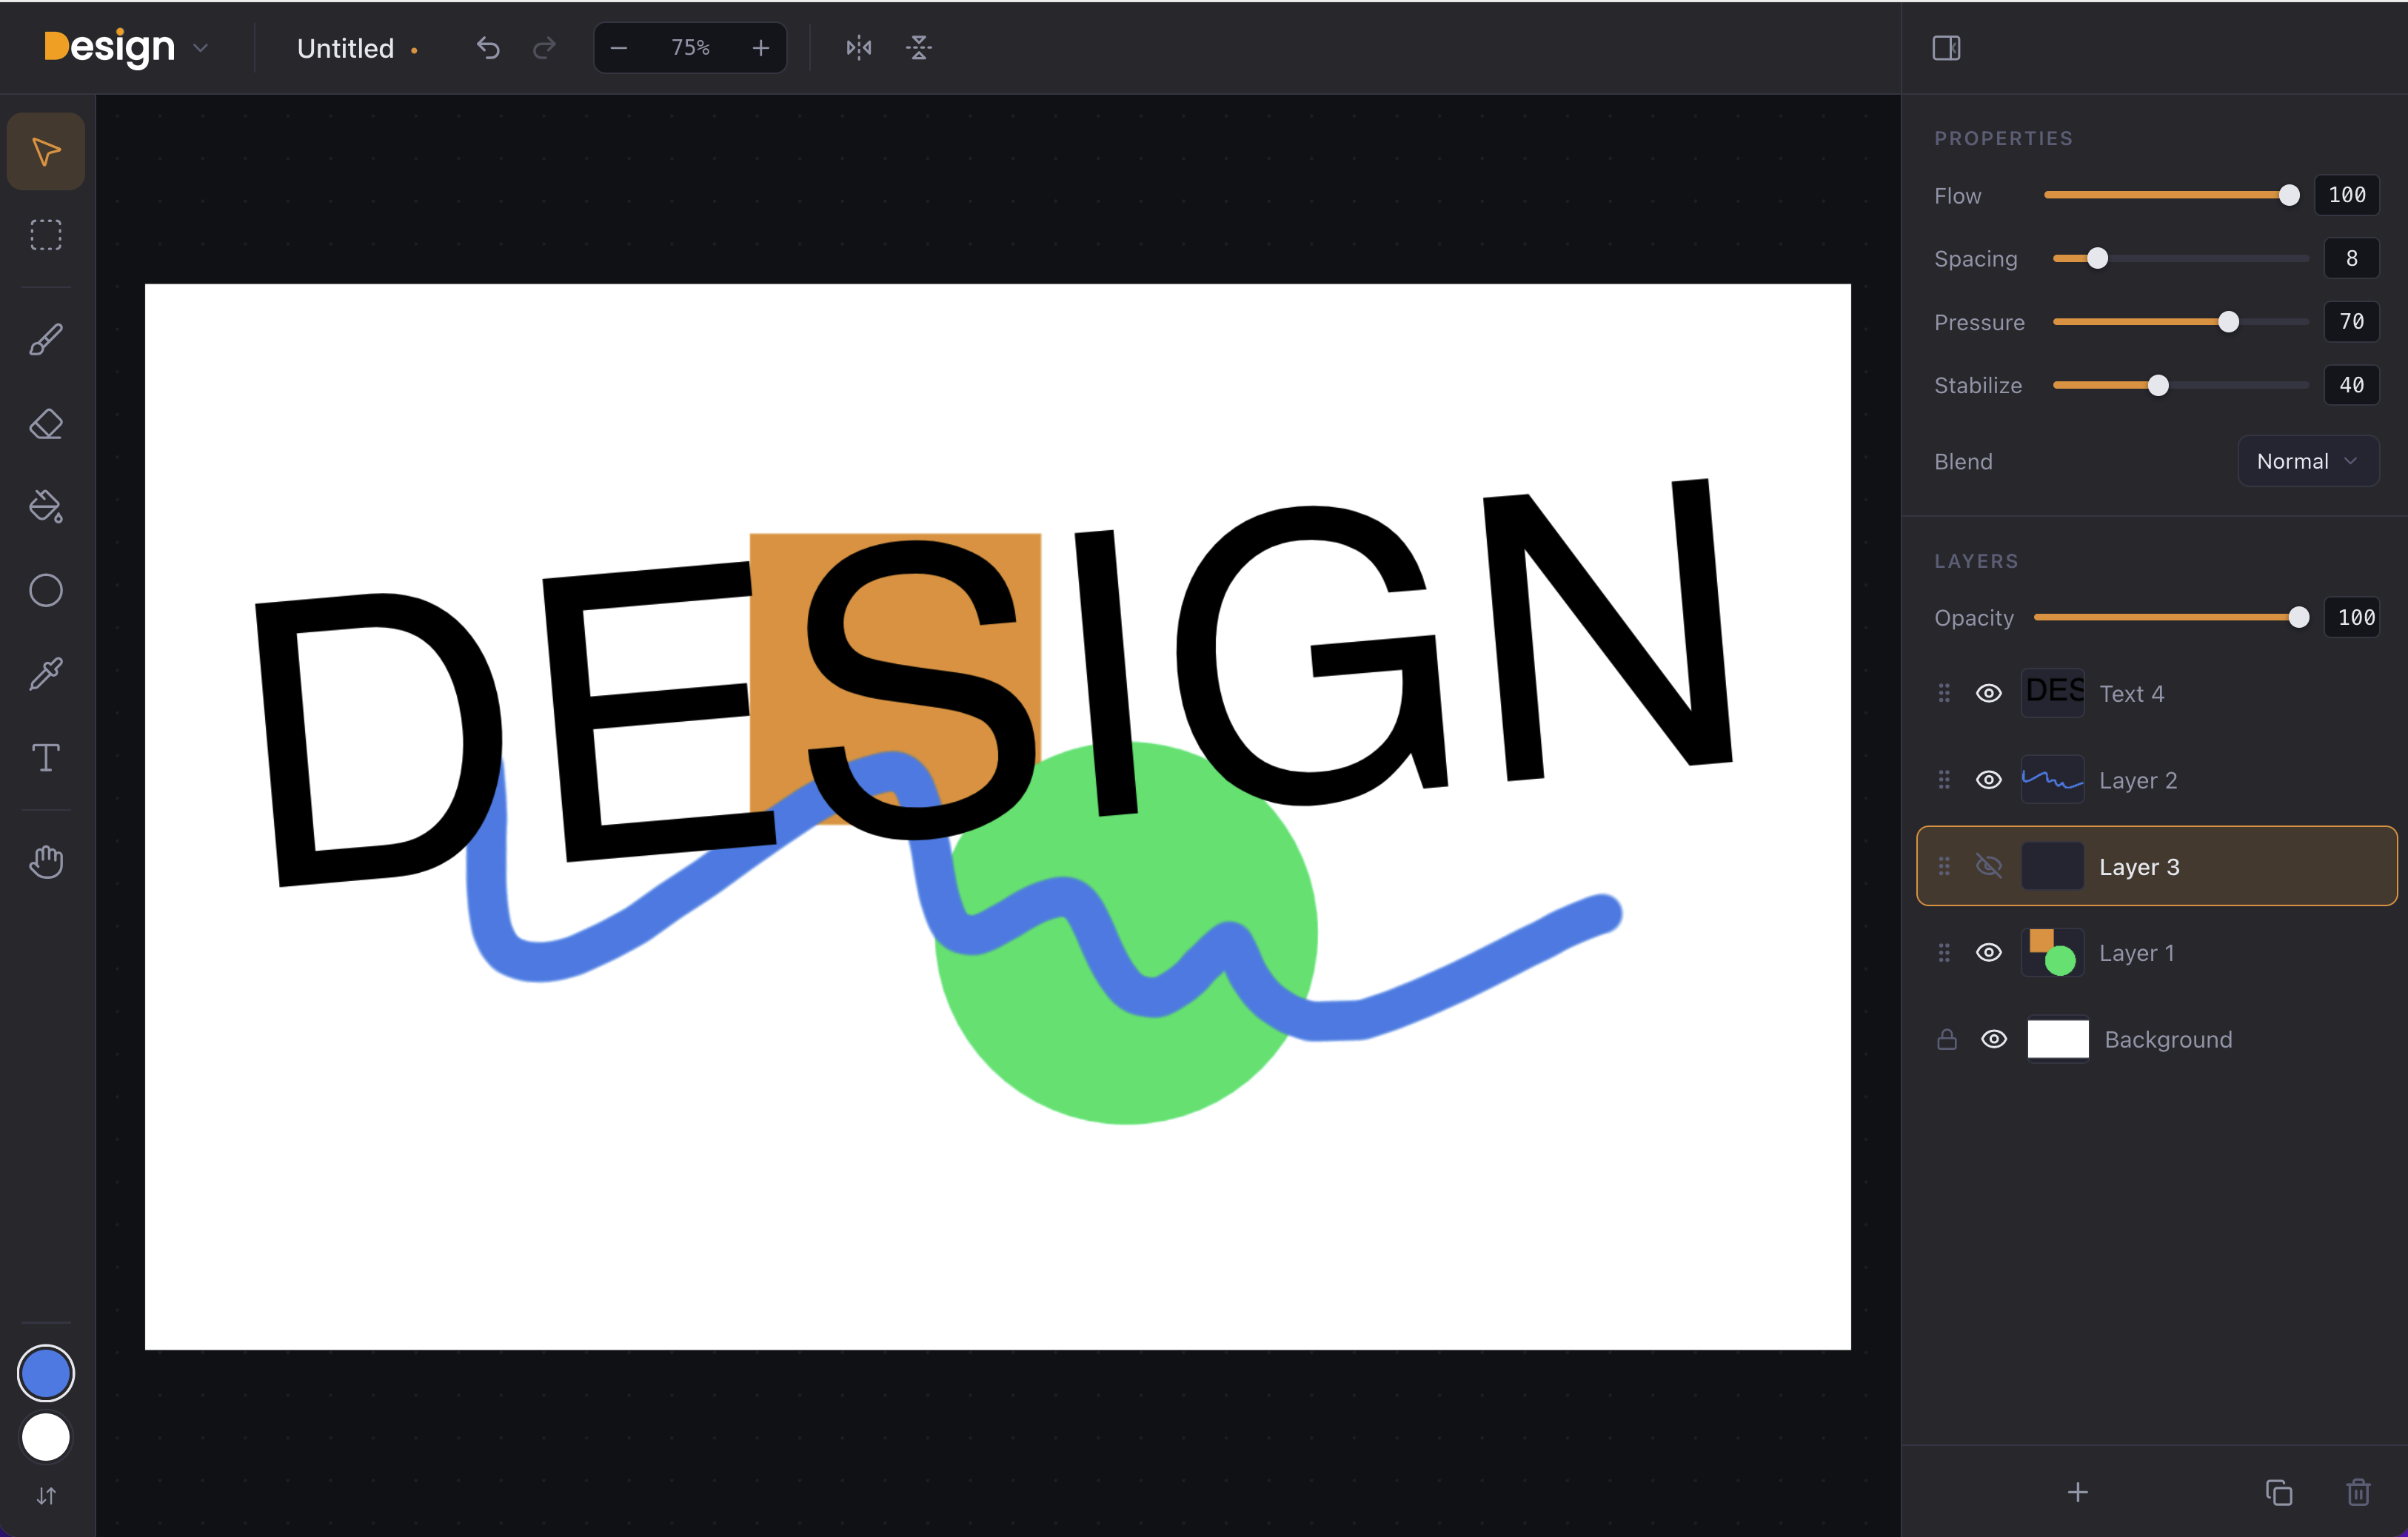Image resolution: width=2408 pixels, height=1537 pixels.
Task: Select the Layer 1 row
Action: [x=2156, y=953]
